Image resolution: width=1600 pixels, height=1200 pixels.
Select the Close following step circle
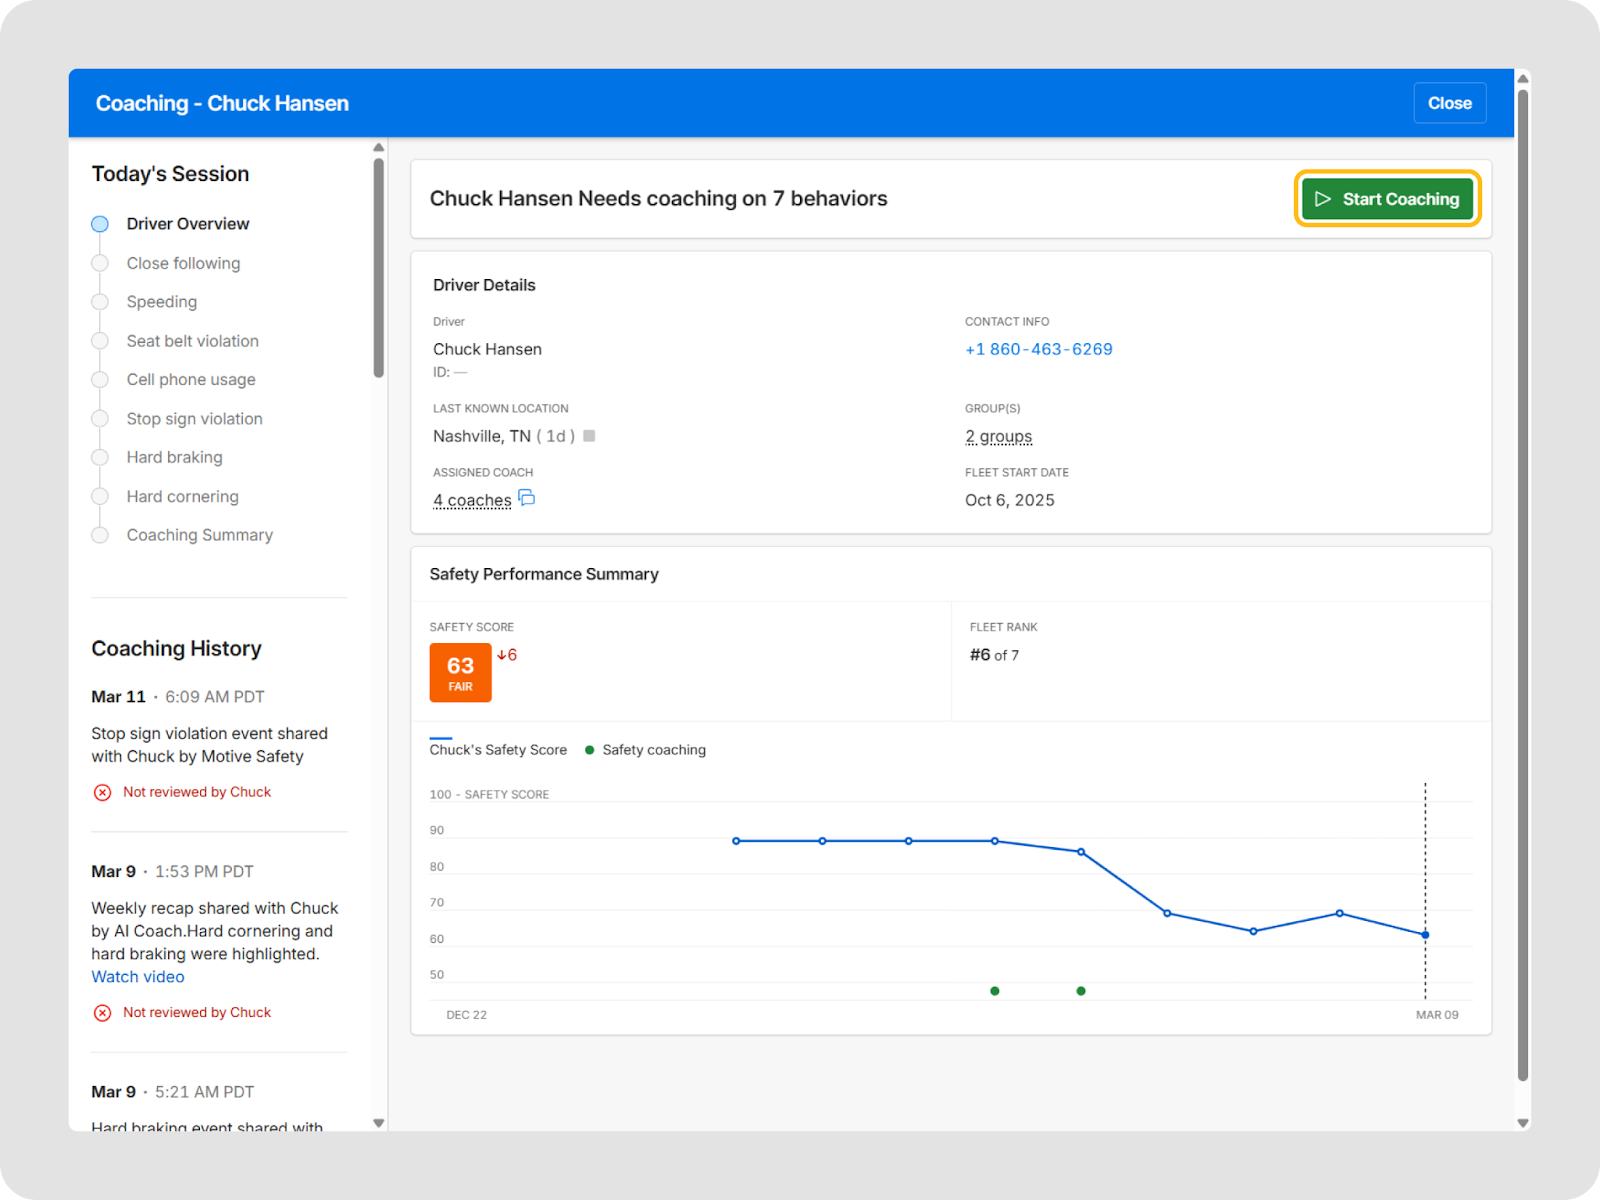pos(100,263)
